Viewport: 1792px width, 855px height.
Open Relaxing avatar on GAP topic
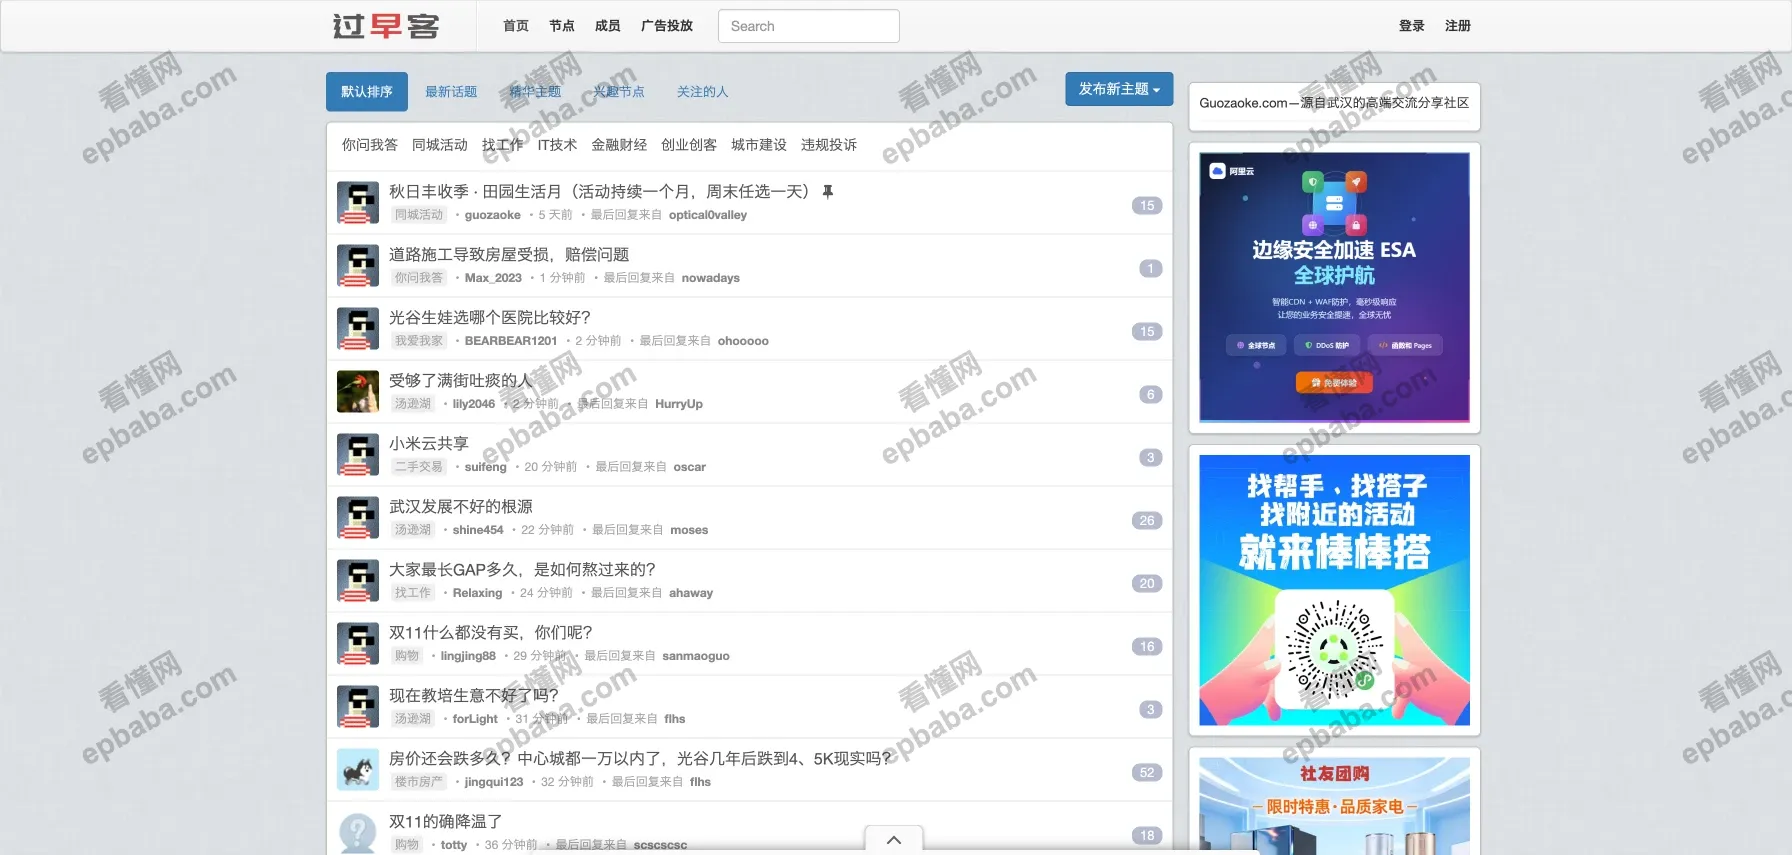(x=358, y=580)
